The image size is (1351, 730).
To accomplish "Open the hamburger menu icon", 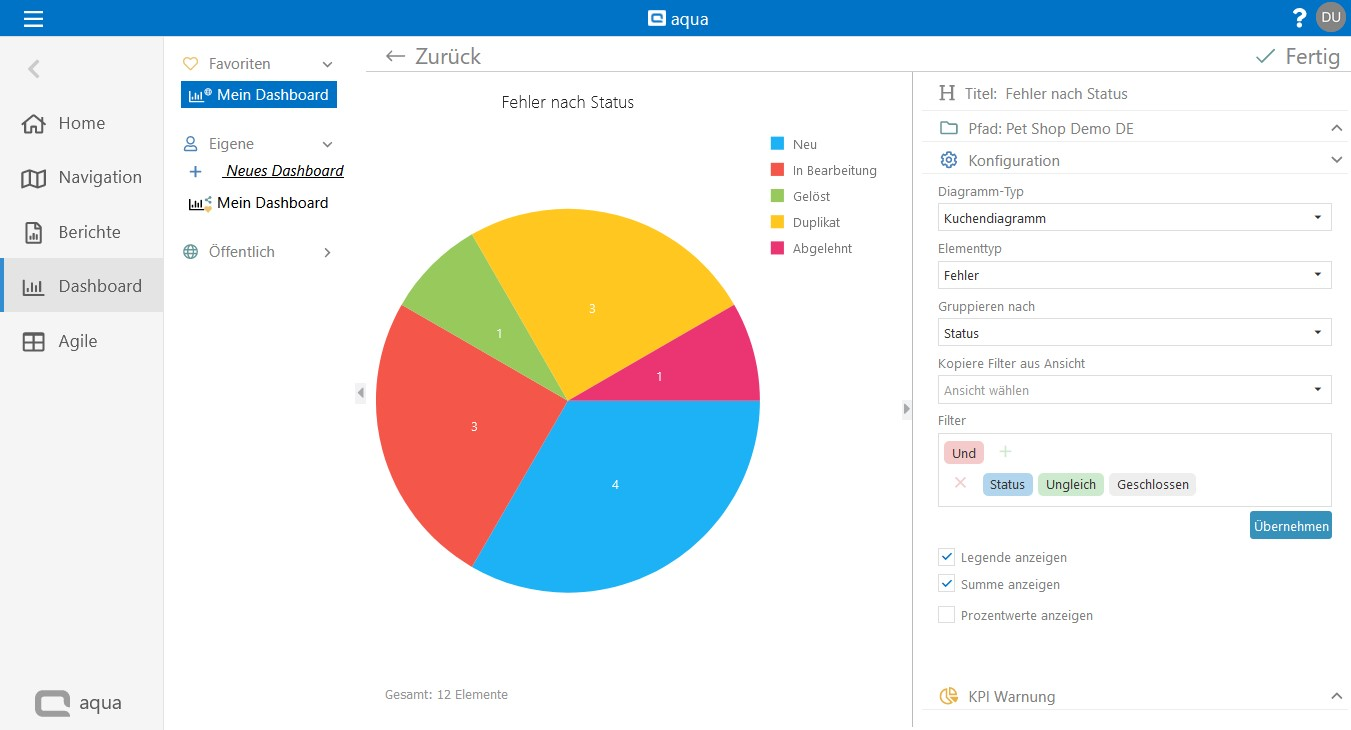I will point(33,18).
